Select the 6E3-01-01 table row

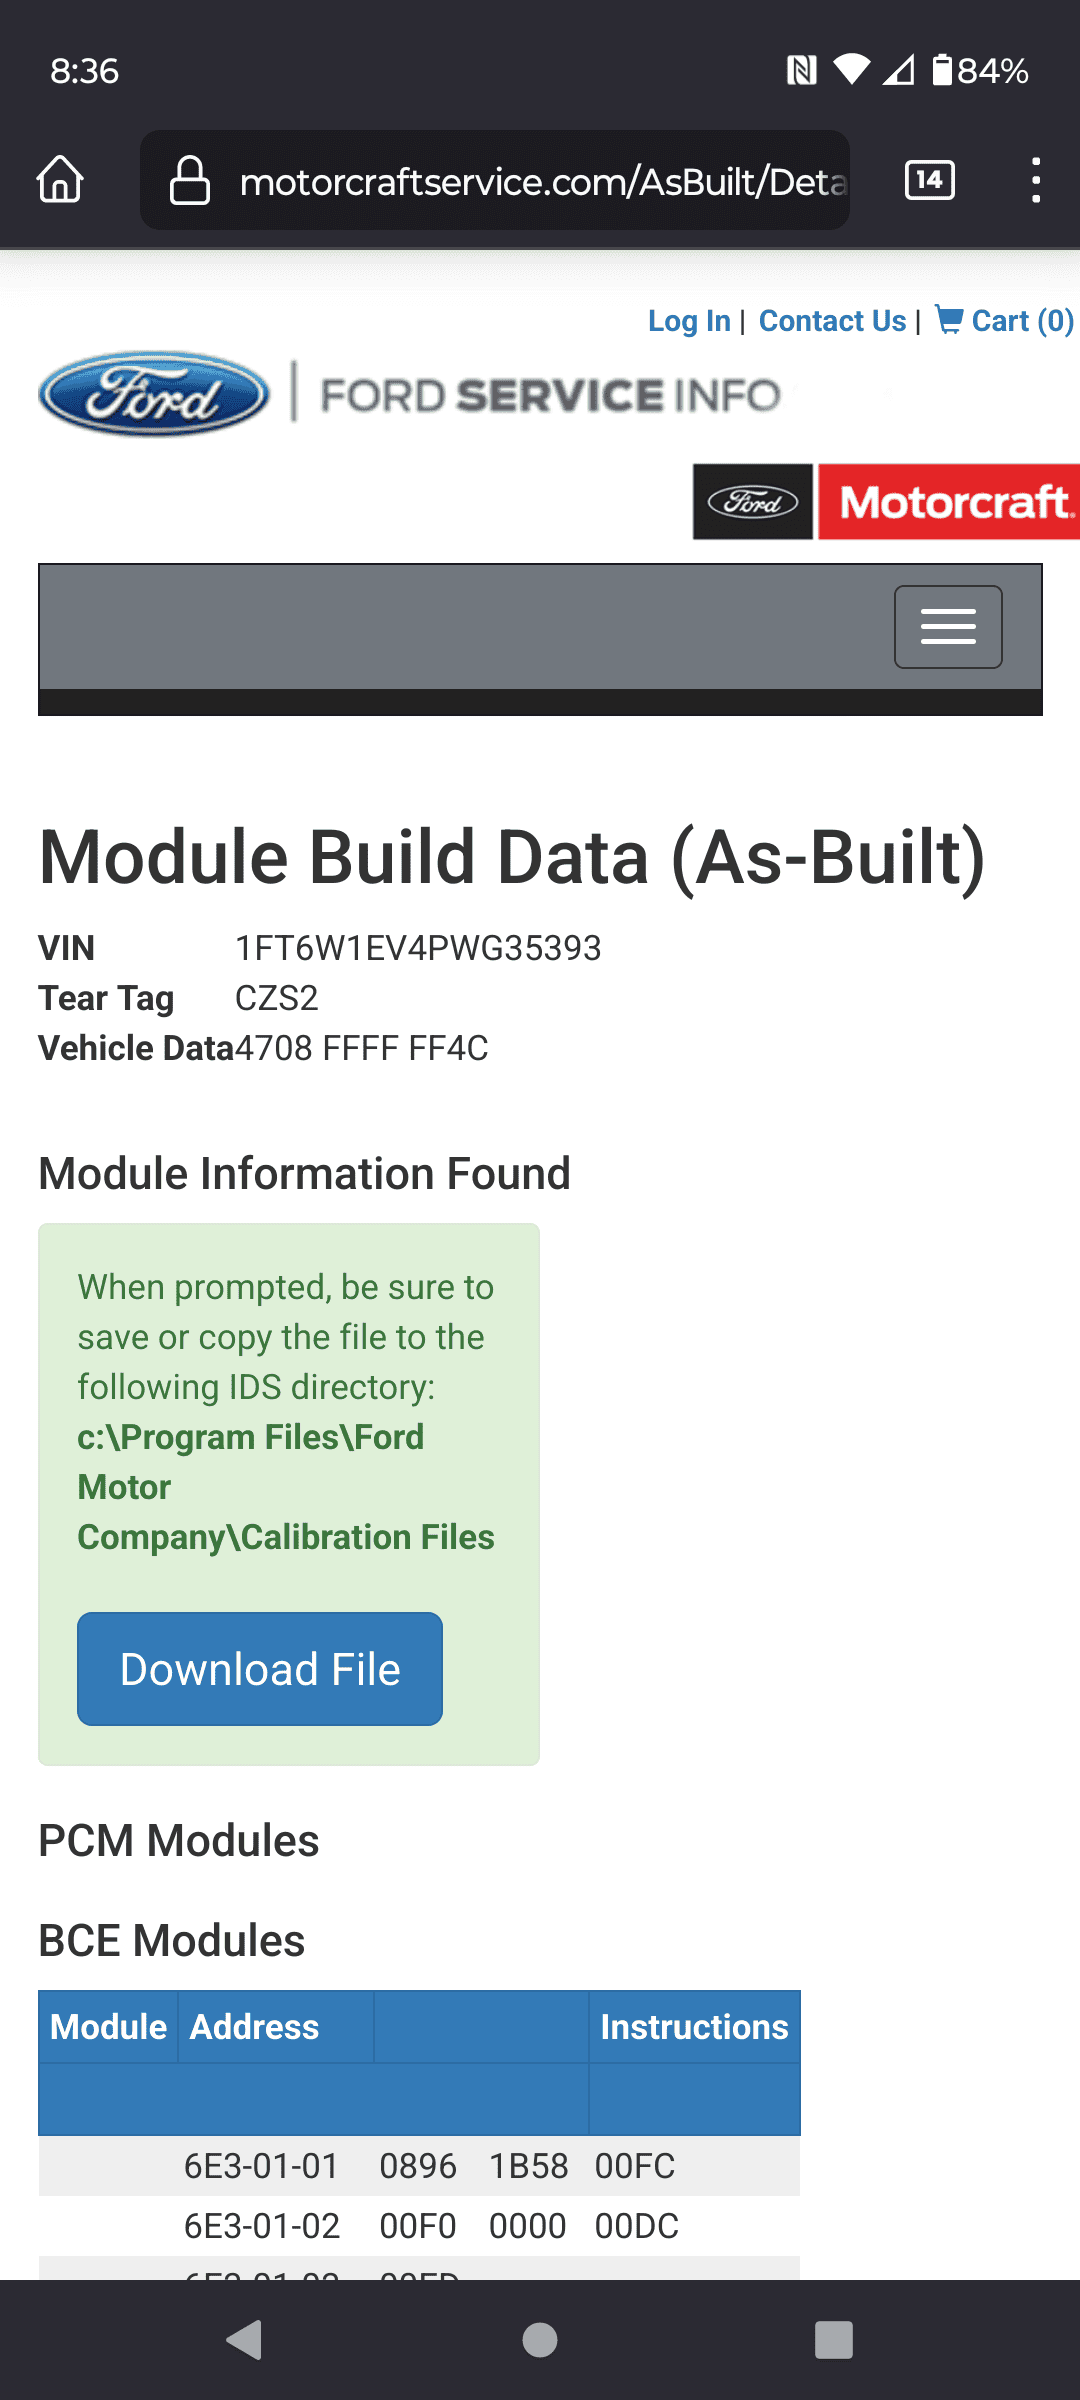click(x=419, y=2166)
